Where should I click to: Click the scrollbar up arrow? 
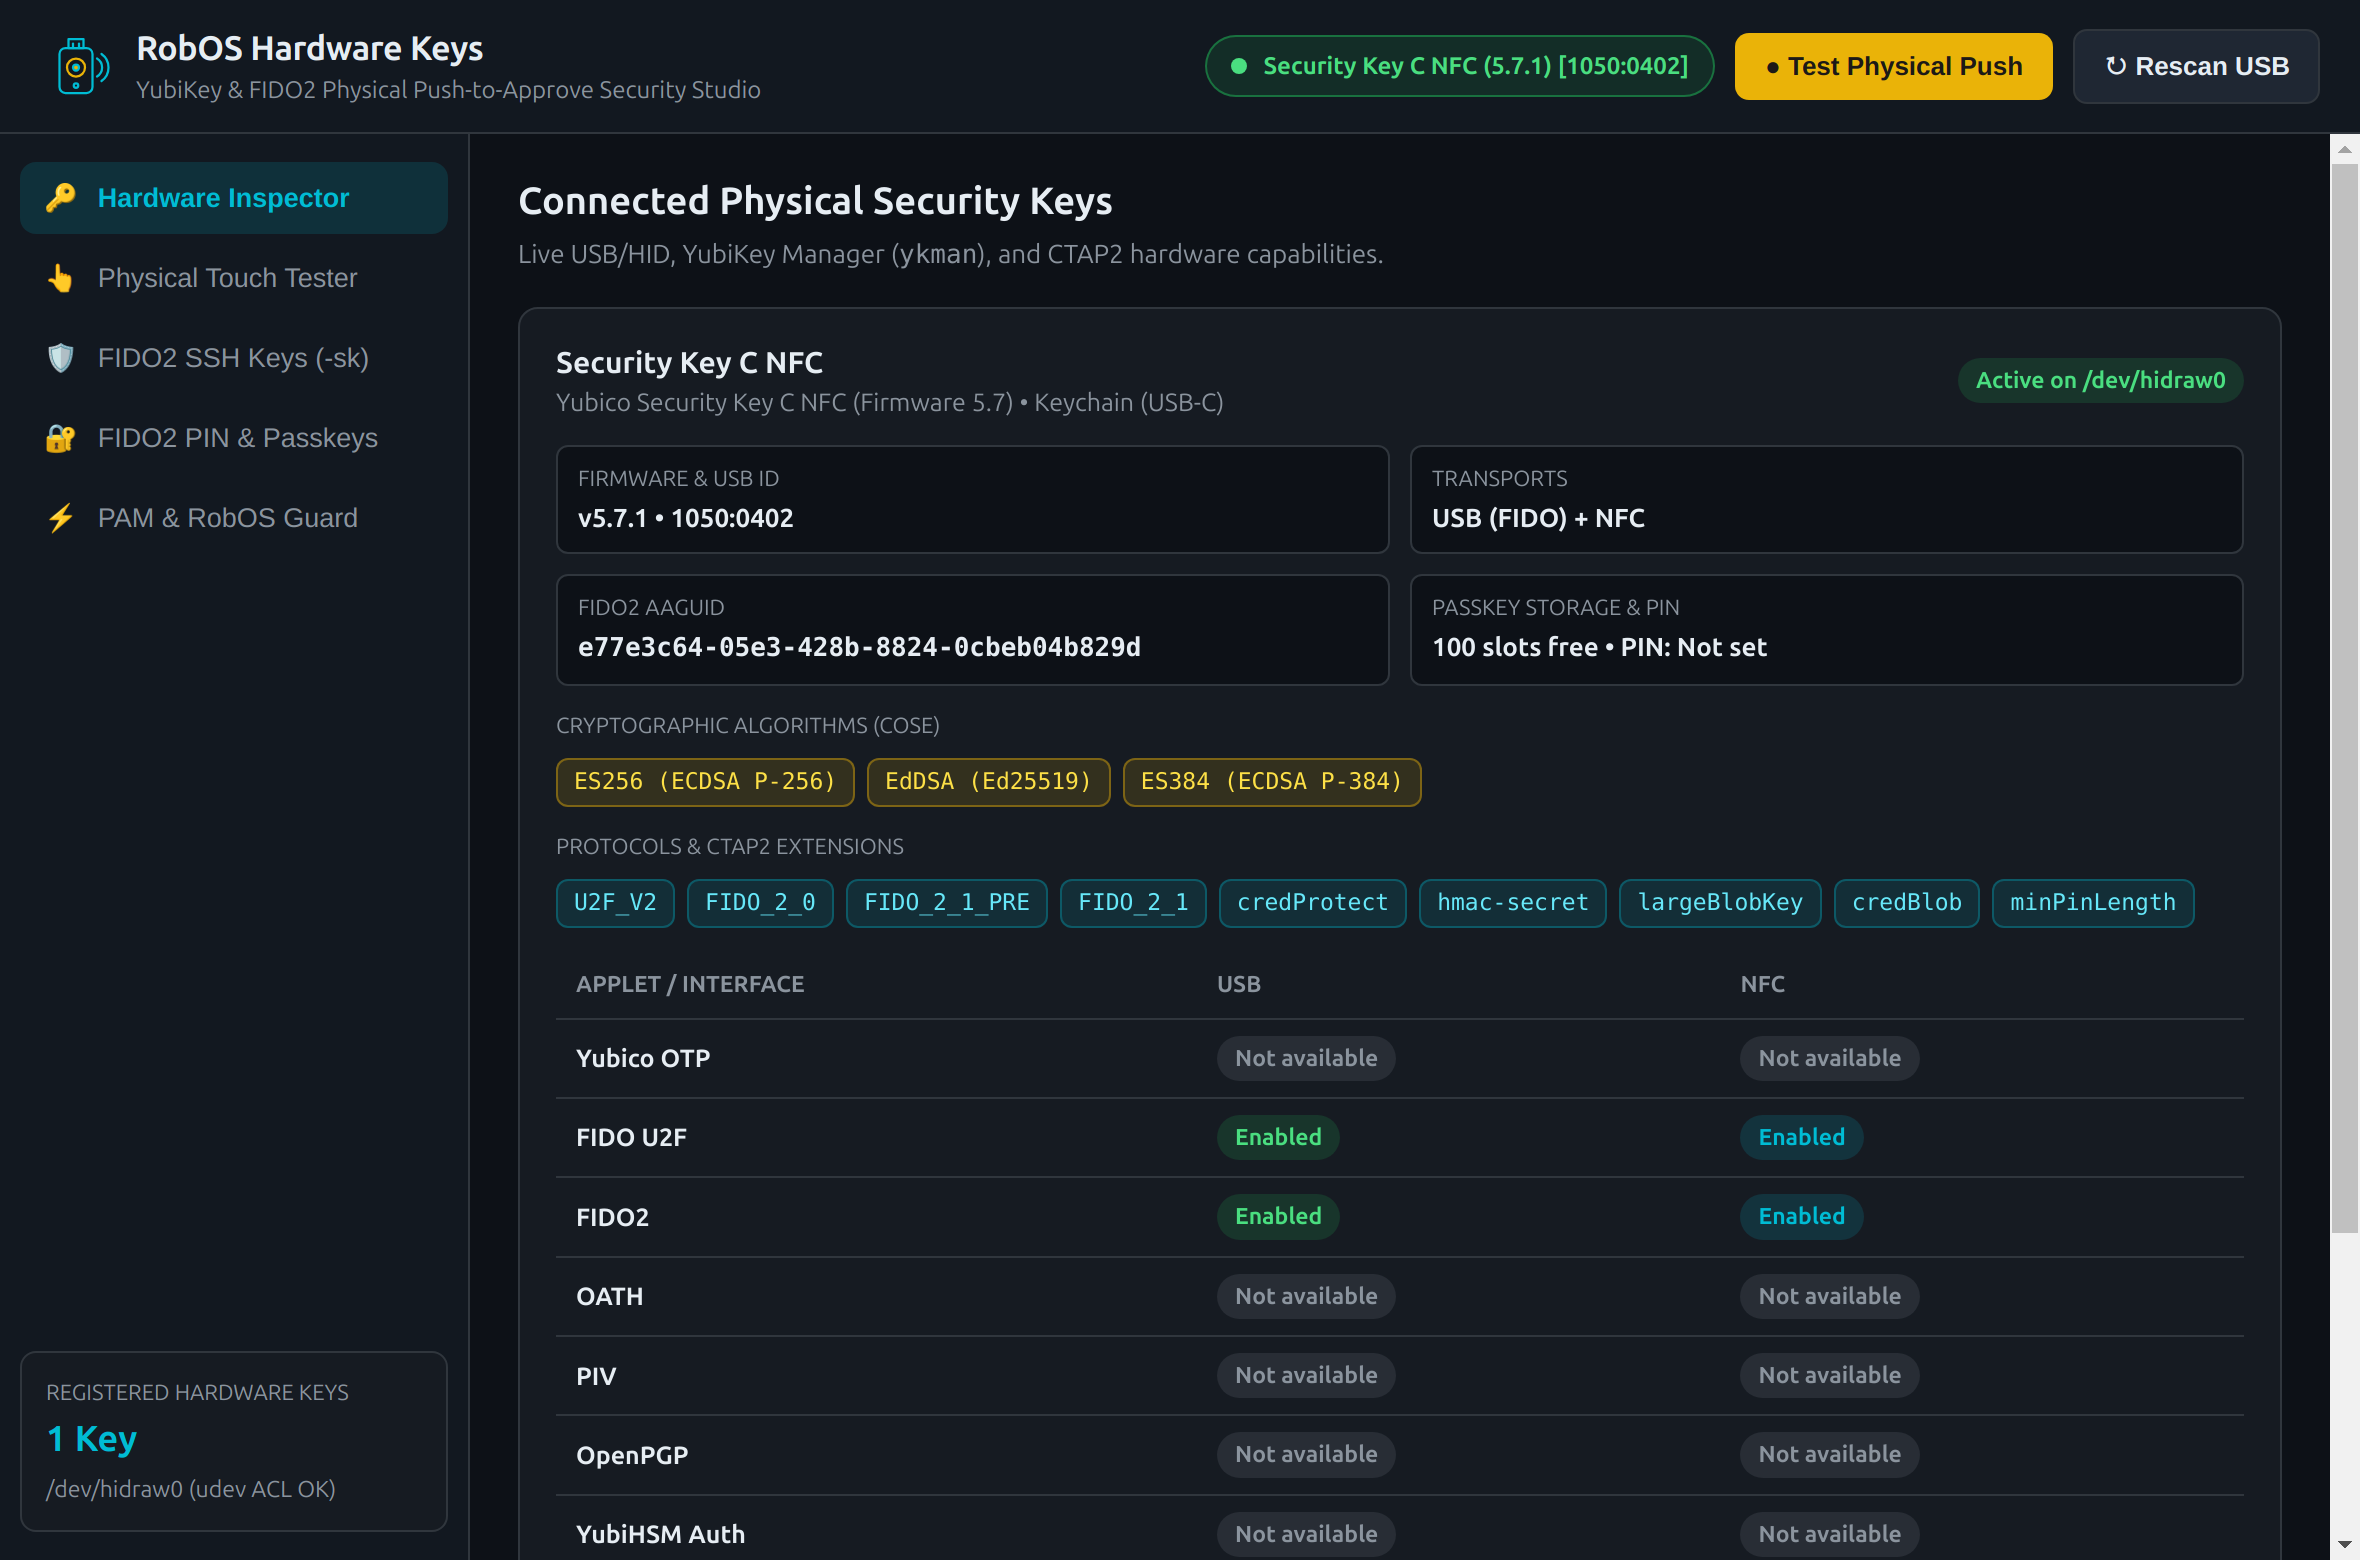click(2345, 149)
